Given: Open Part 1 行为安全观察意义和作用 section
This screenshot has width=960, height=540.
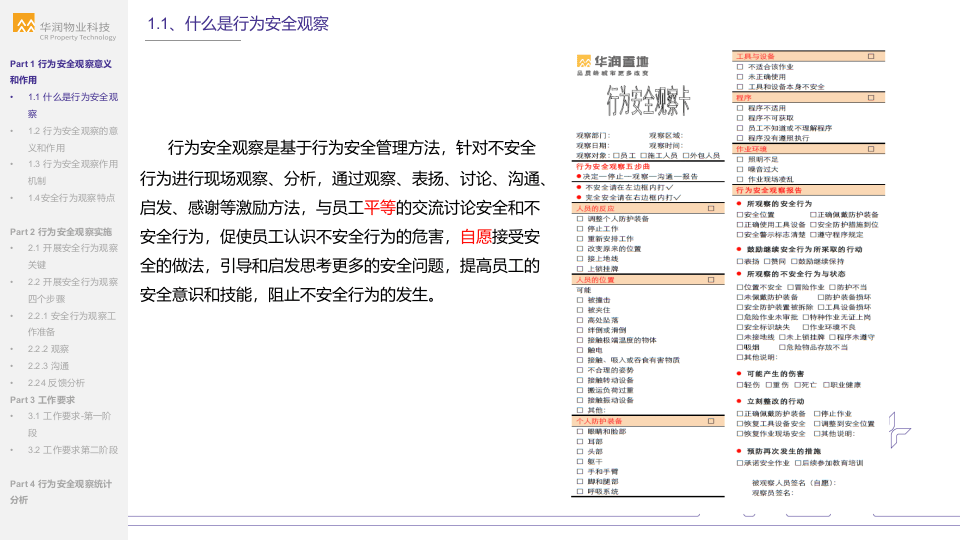Looking at the screenshot, I should 61,72.
